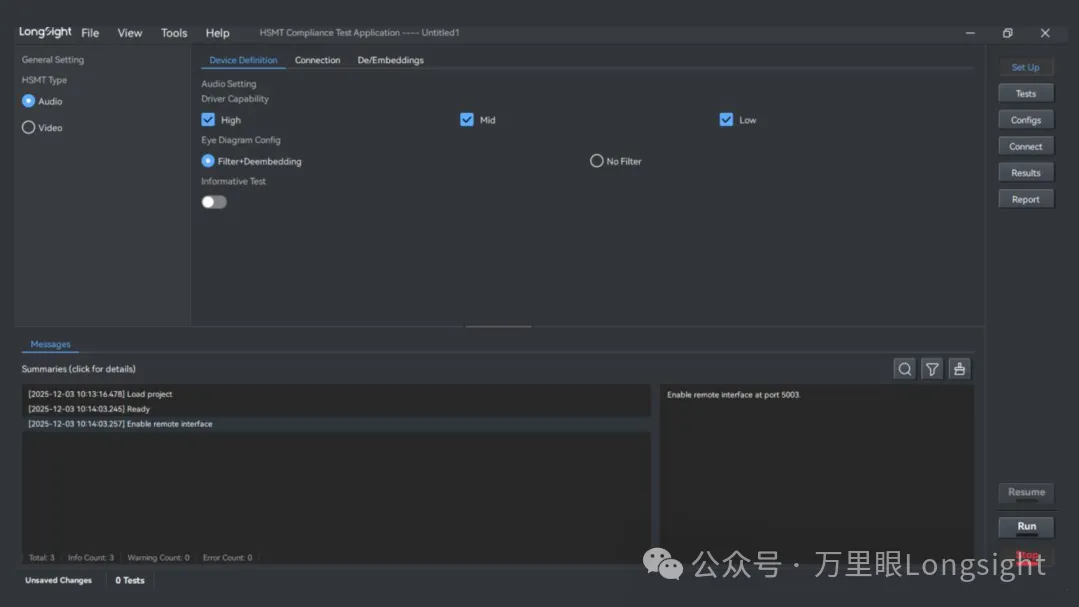This screenshot has width=1079, height=607.
Task: Click the General Setting heading
Action: 52,60
